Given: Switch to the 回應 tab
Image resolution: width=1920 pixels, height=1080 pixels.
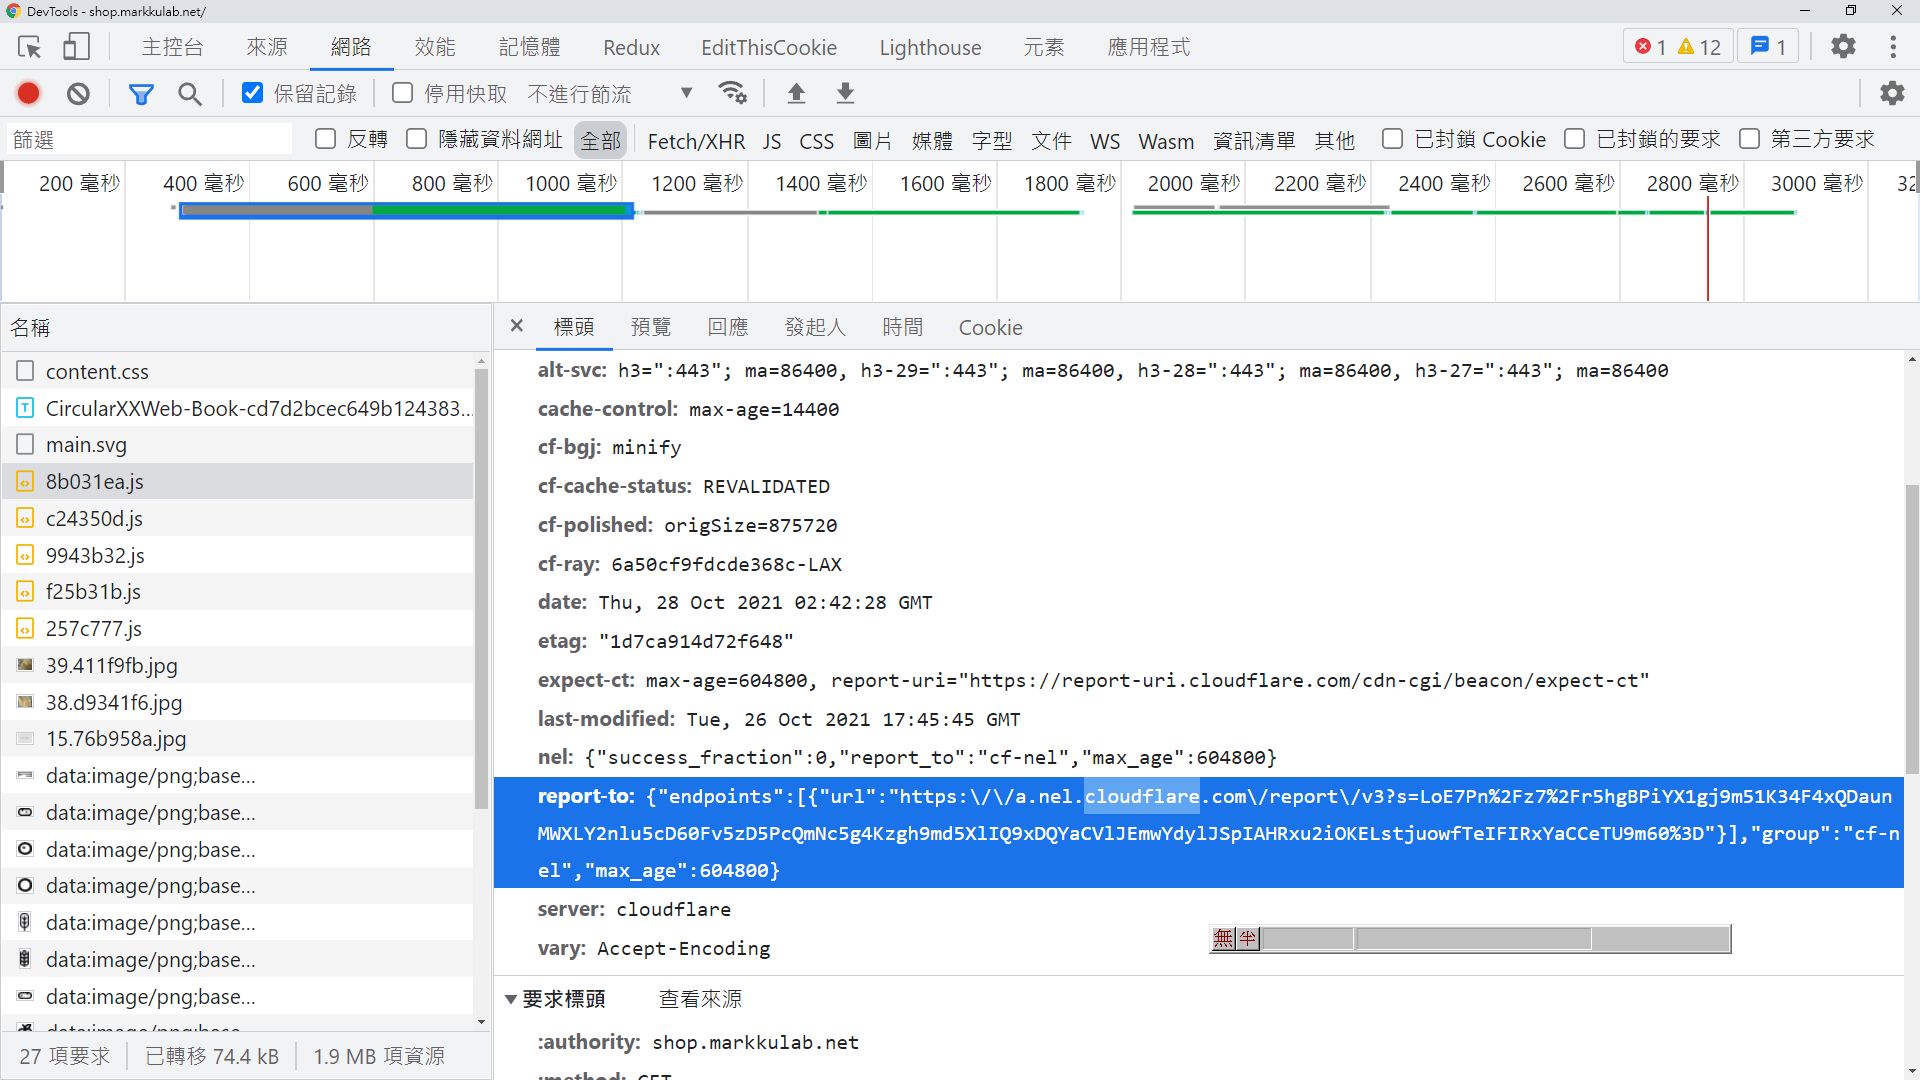Looking at the screenshot, I should pos(727,327).
